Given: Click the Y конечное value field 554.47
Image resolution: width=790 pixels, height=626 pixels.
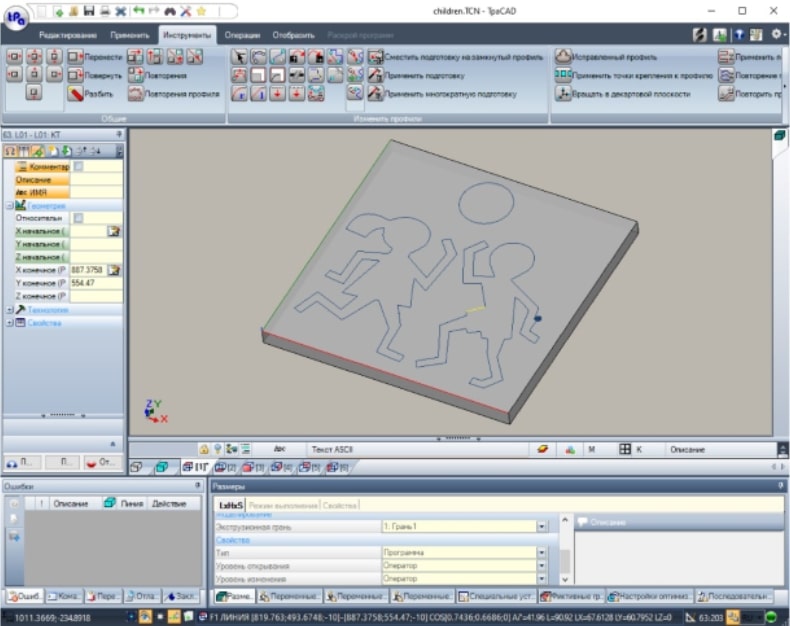Looking at the screenshot, I should coord(96,283).
